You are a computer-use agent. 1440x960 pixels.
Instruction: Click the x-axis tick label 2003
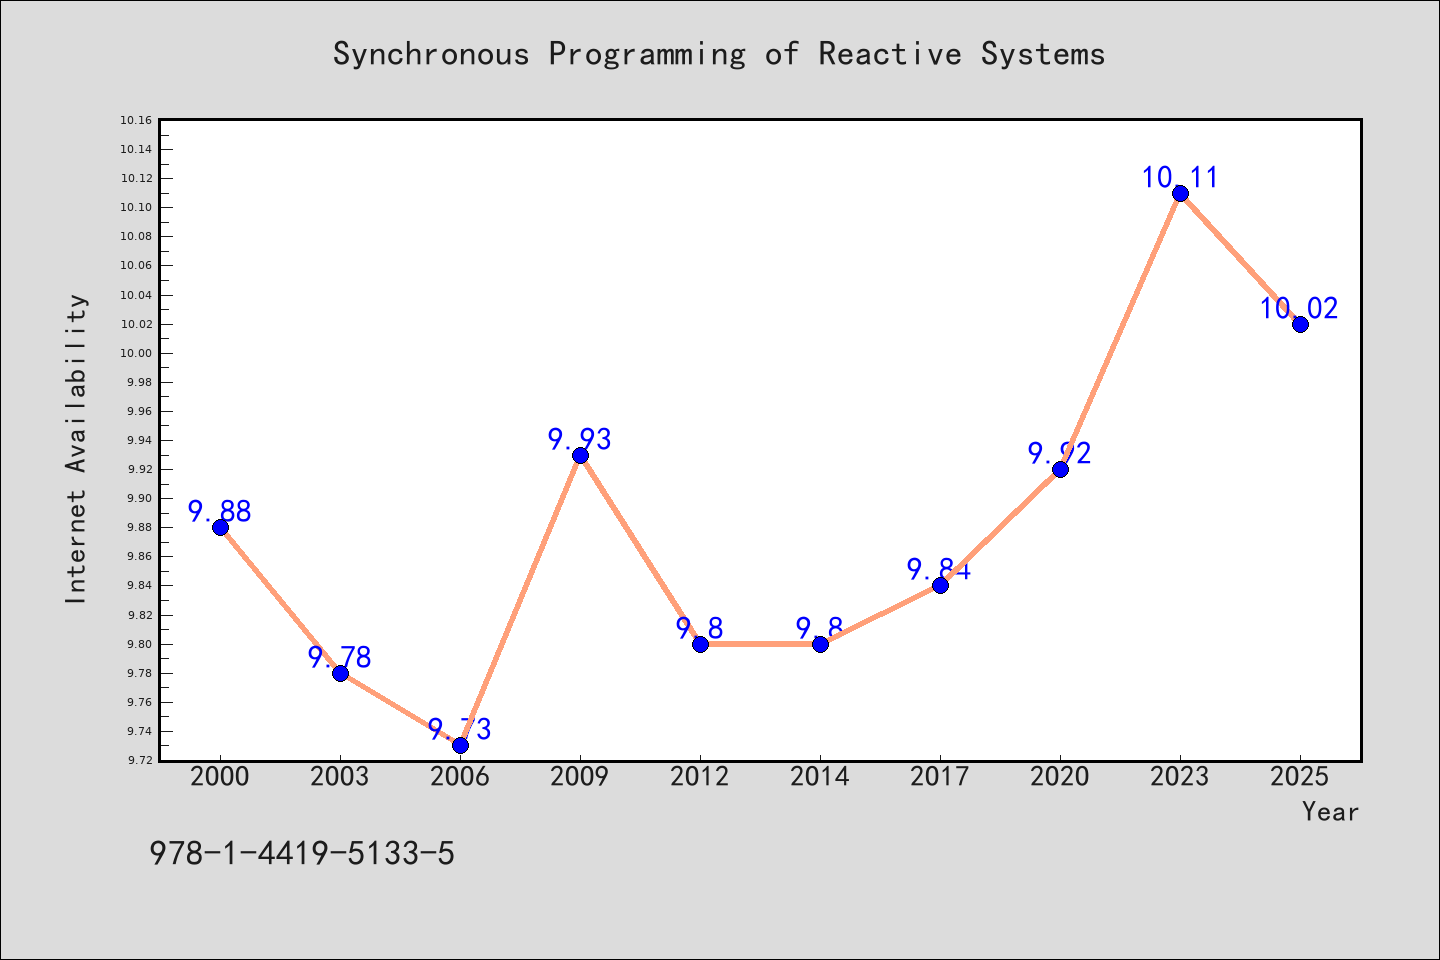[340, 777]
